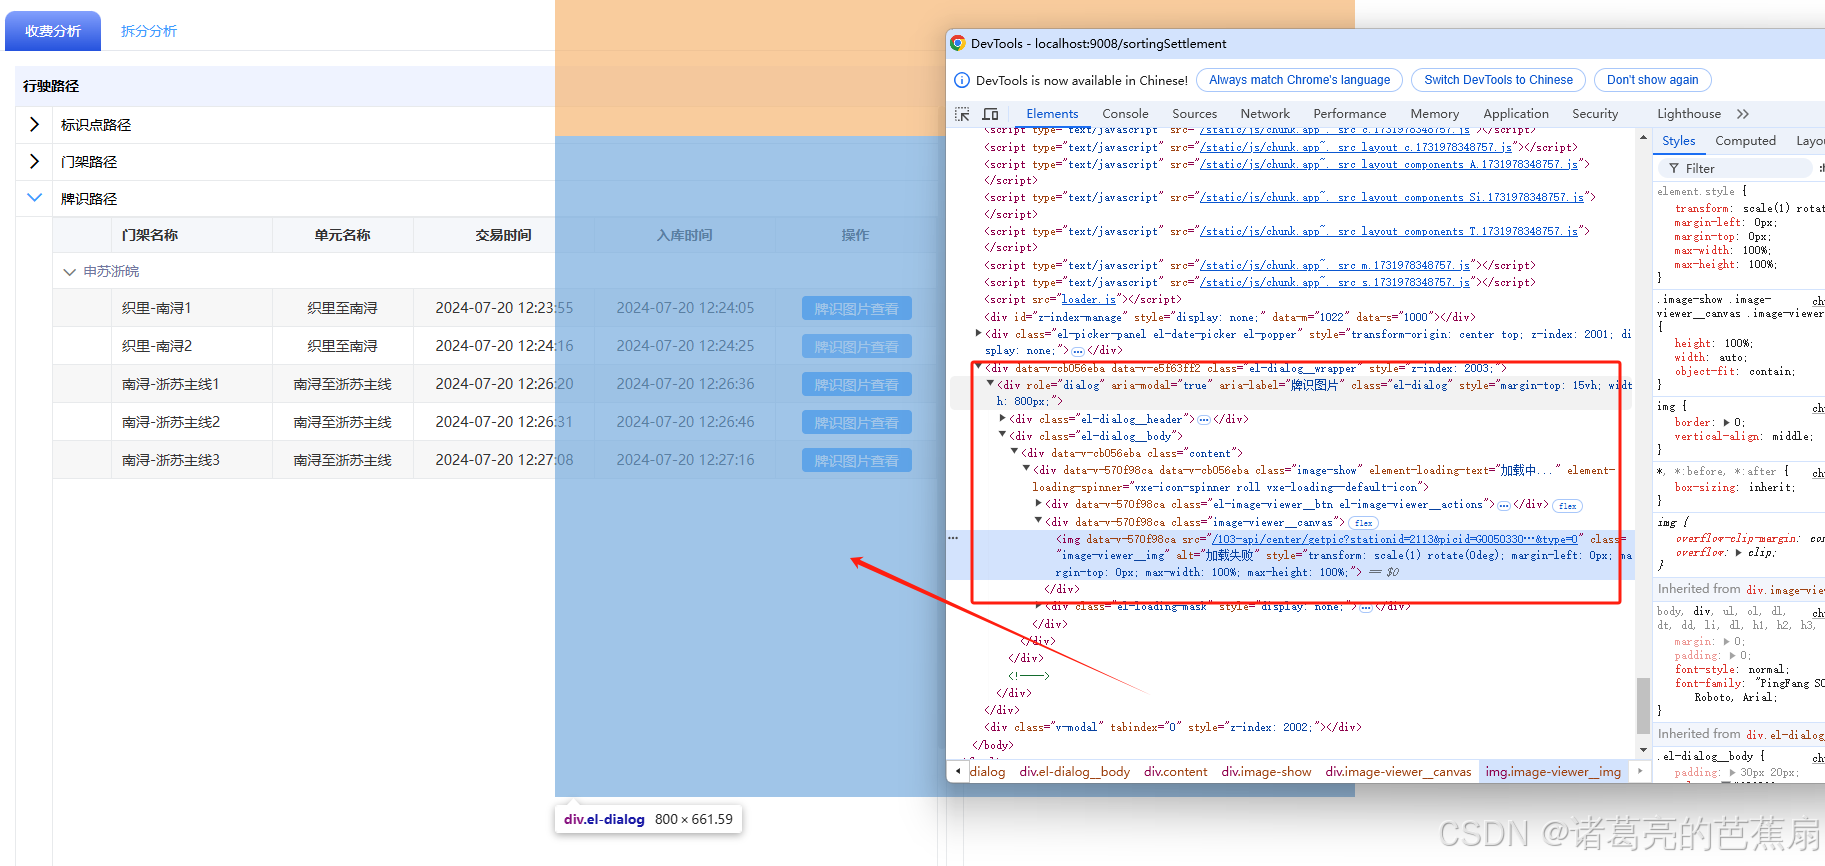Open the Sources tab
The height and width of the screenshot is (866, 1825).
pos(1194,114)
